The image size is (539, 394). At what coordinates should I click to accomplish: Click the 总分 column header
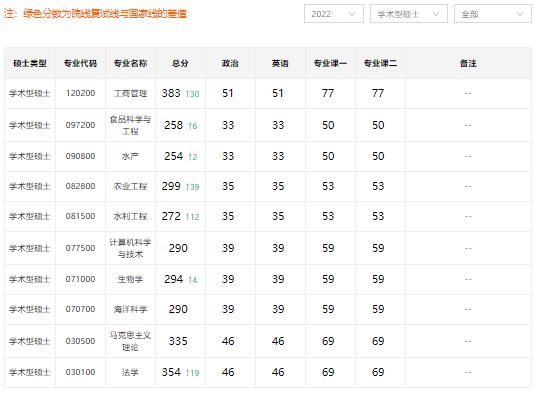click(180, 63)
